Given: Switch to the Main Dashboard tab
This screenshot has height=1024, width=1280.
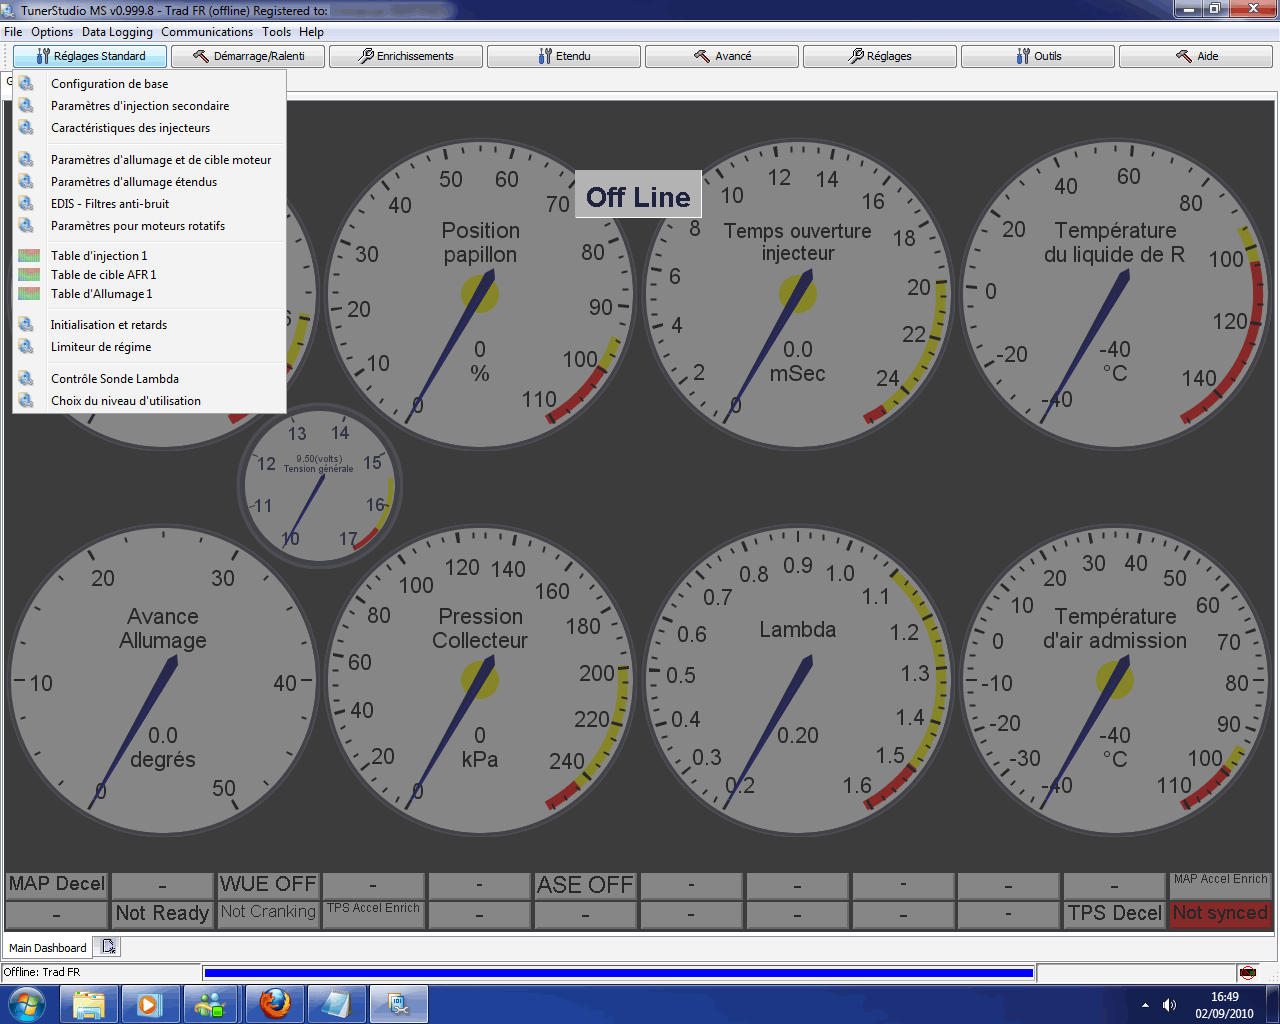Looking at the screenshot, I should 47,947.
